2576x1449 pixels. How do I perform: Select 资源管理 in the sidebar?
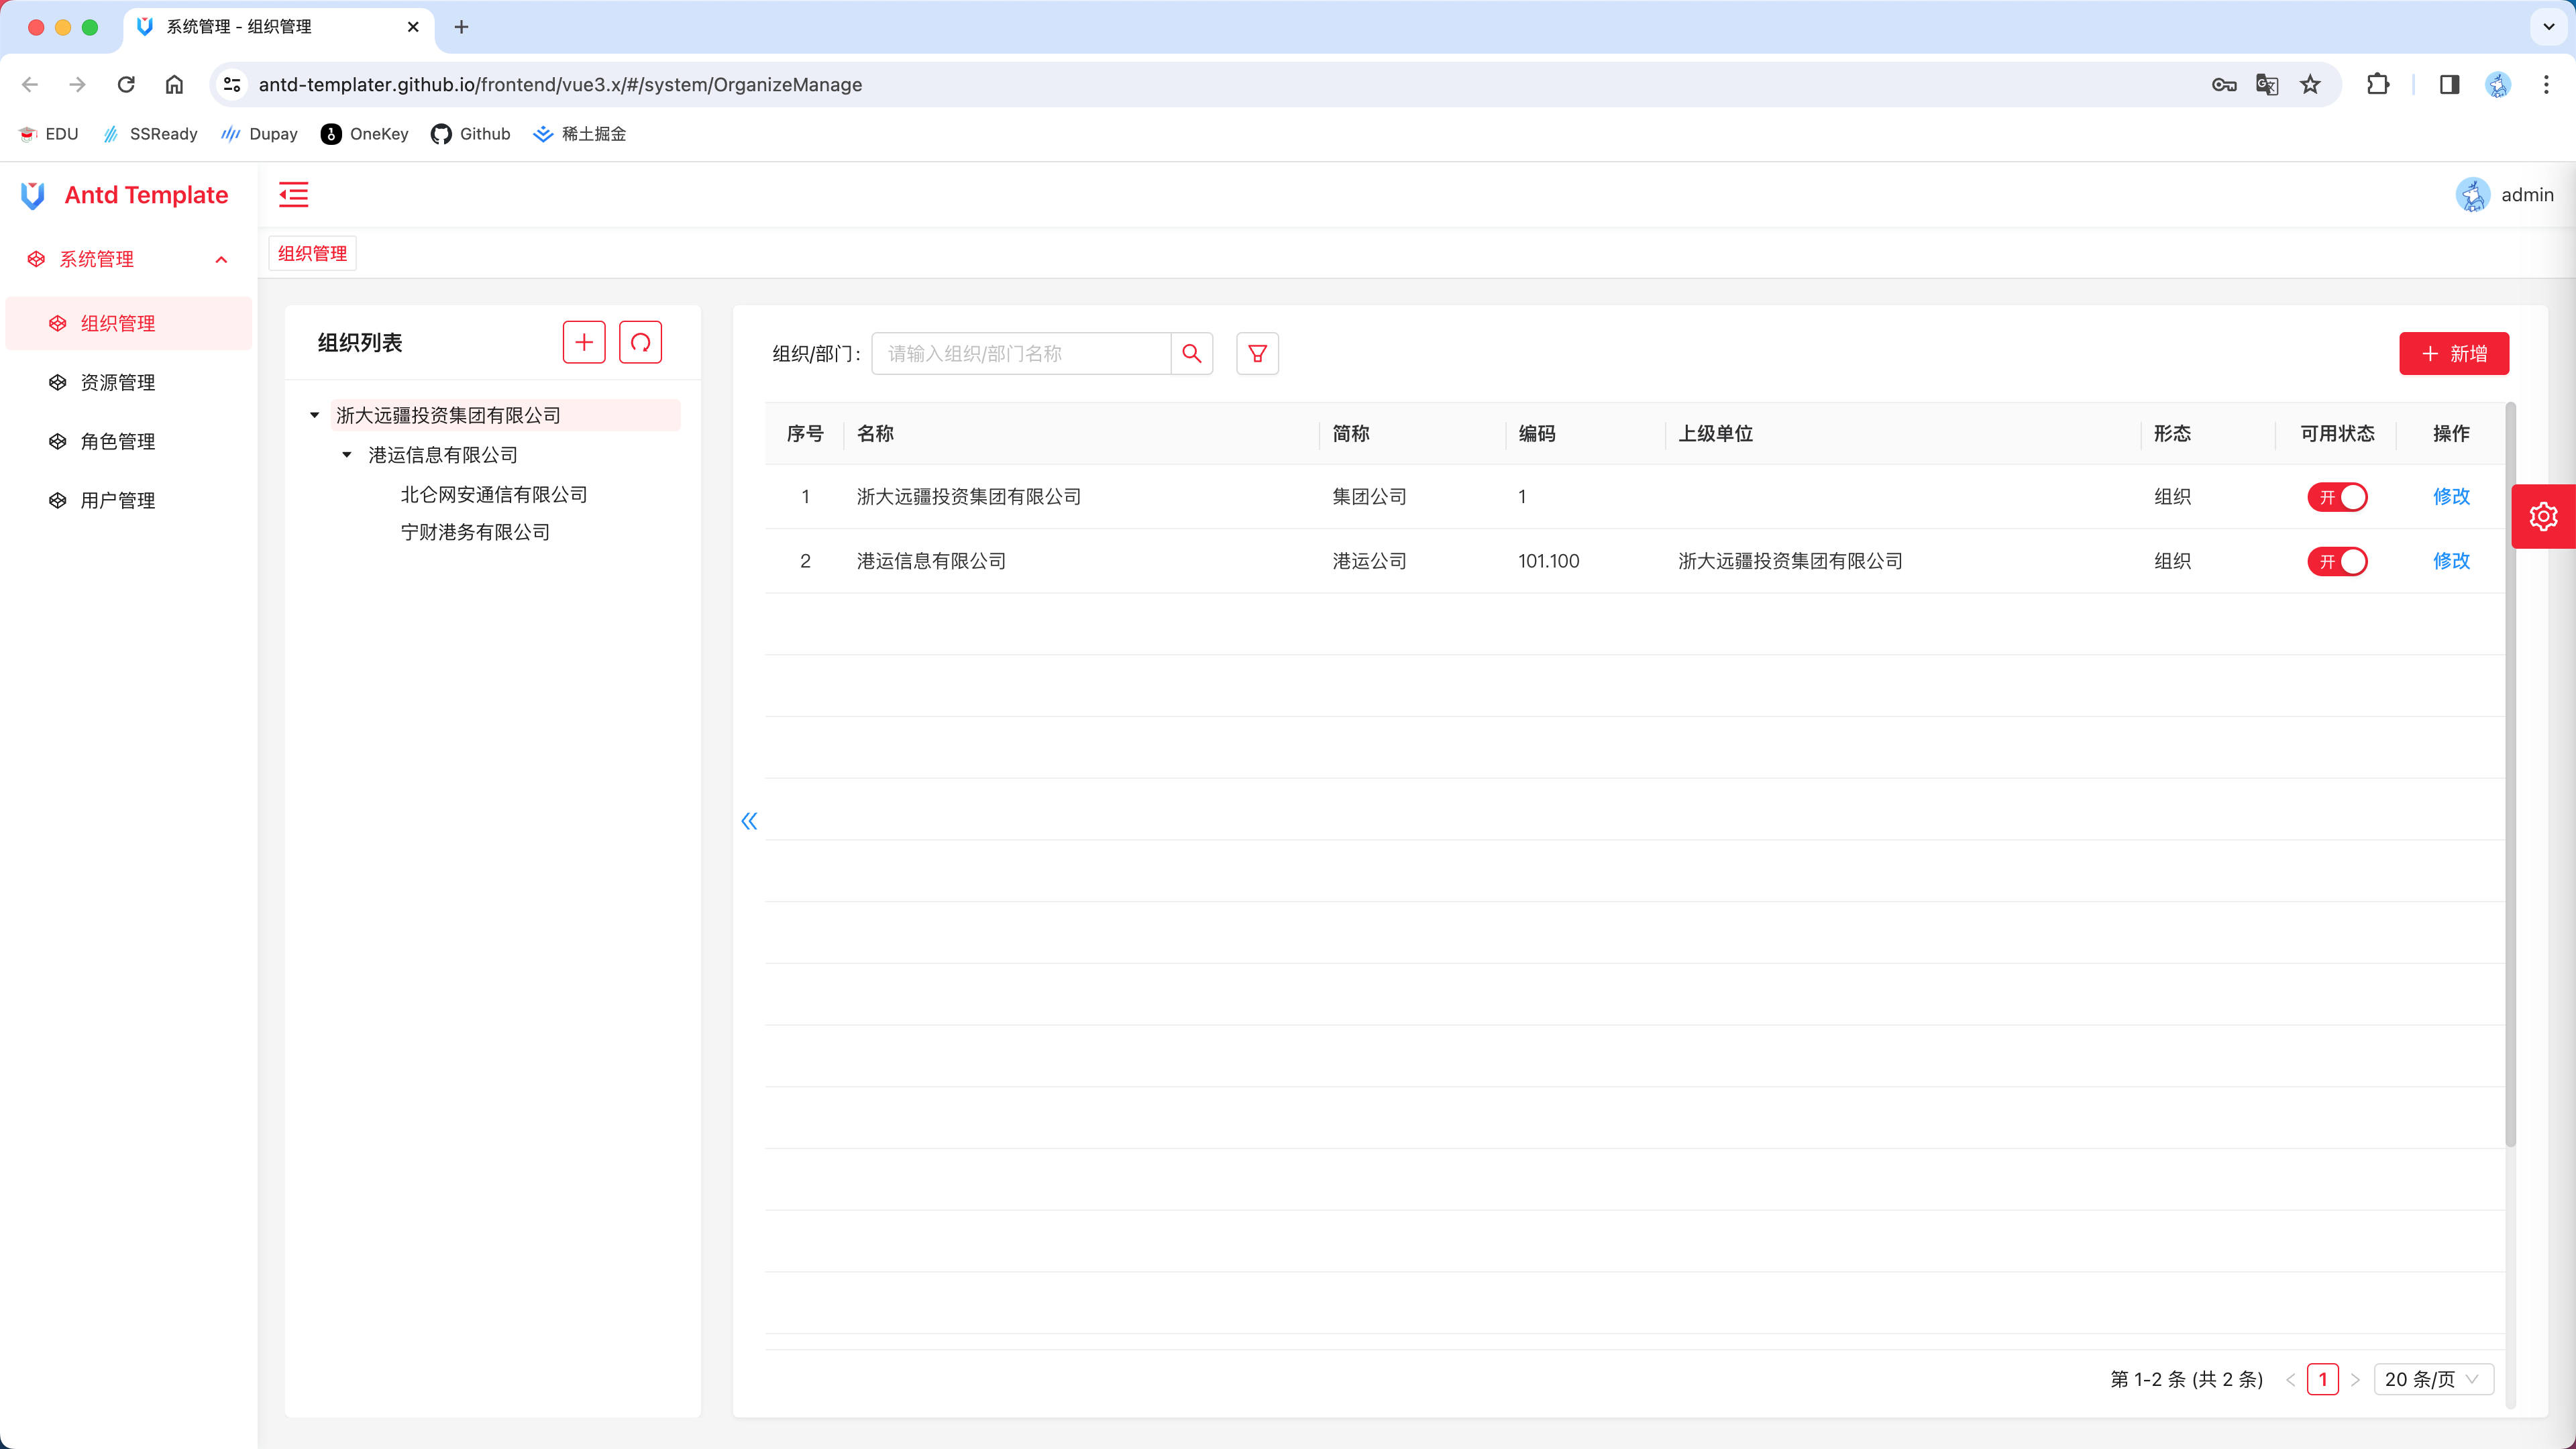pyautogui.click(x=128, y=382)
